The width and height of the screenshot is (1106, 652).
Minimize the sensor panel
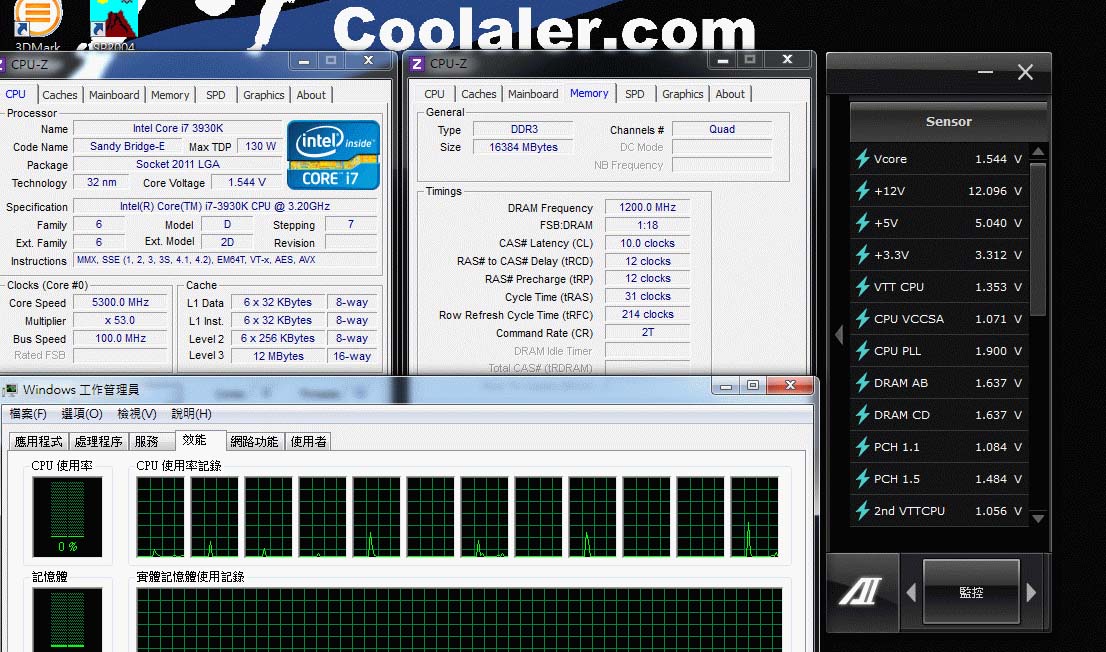pos(985,72)
